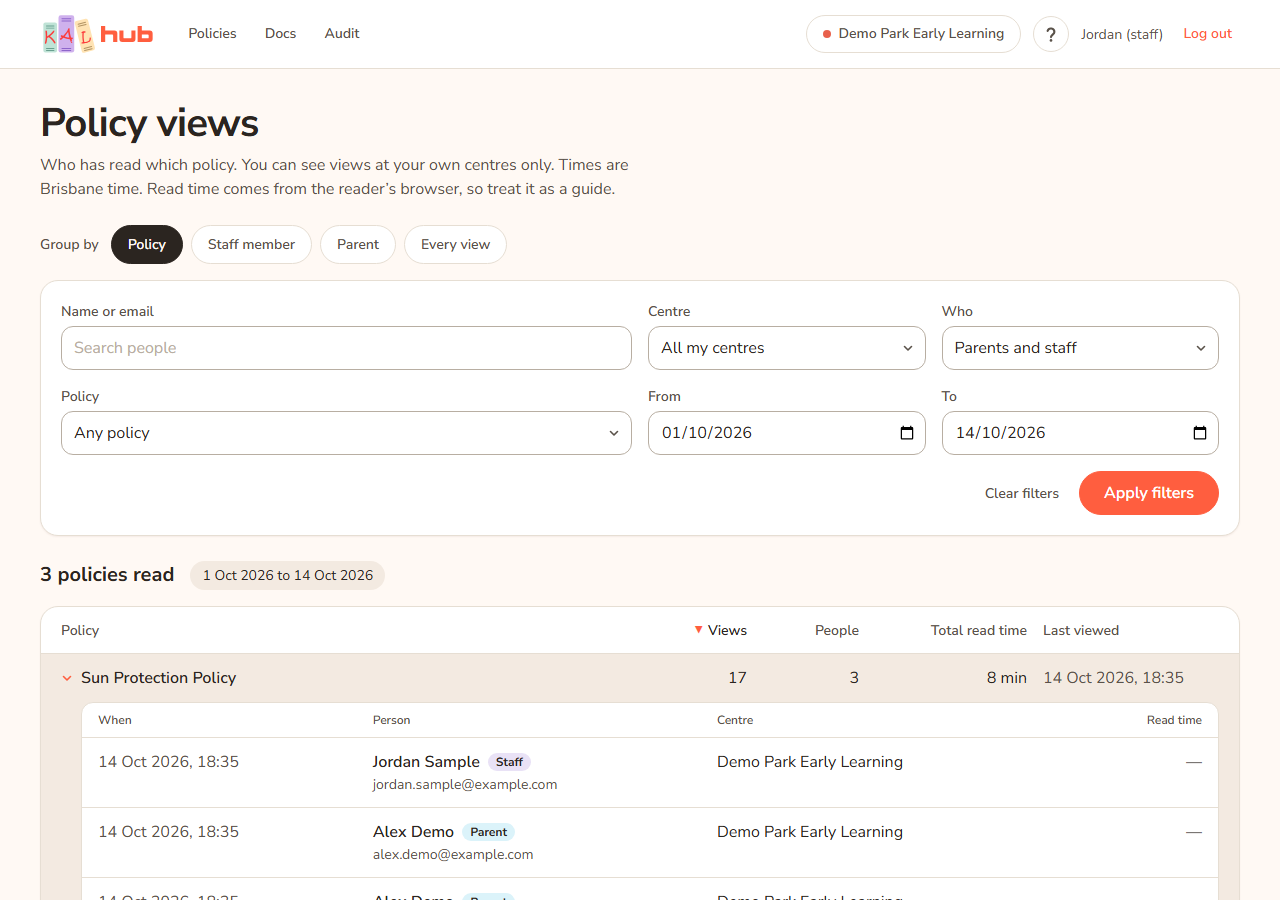The height and width of the screenshot is (900, 1280).
Task: Switch grouping to Every view
Action: point(455,244)
